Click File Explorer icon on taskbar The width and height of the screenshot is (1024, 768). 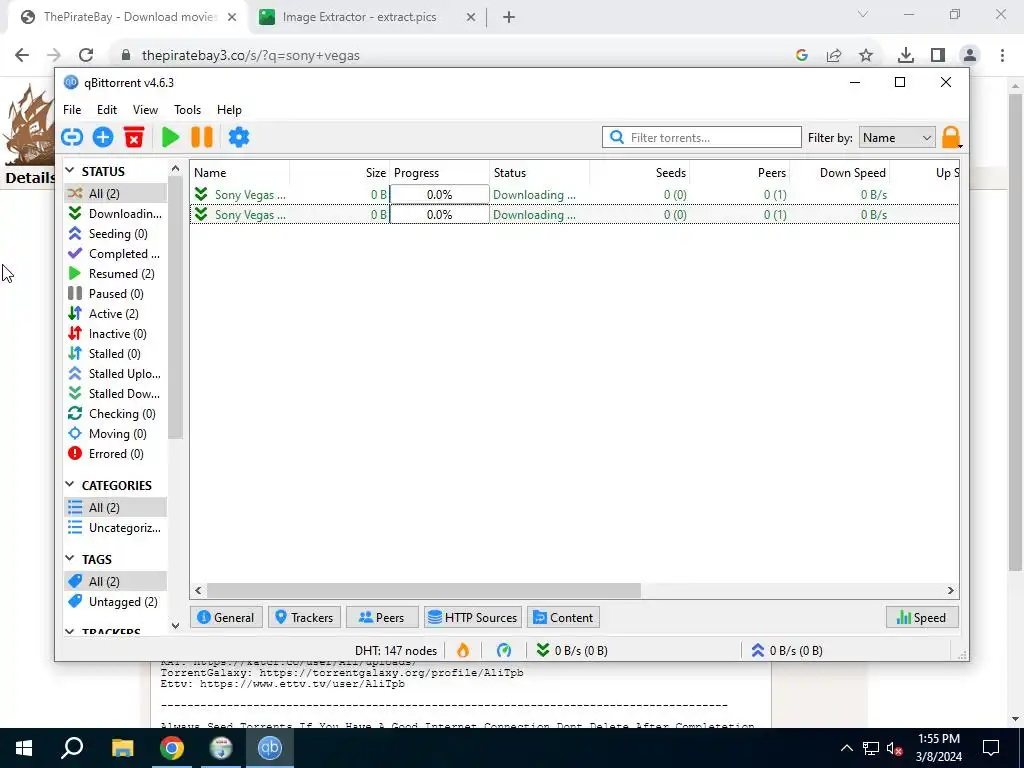tap(122, 748)
